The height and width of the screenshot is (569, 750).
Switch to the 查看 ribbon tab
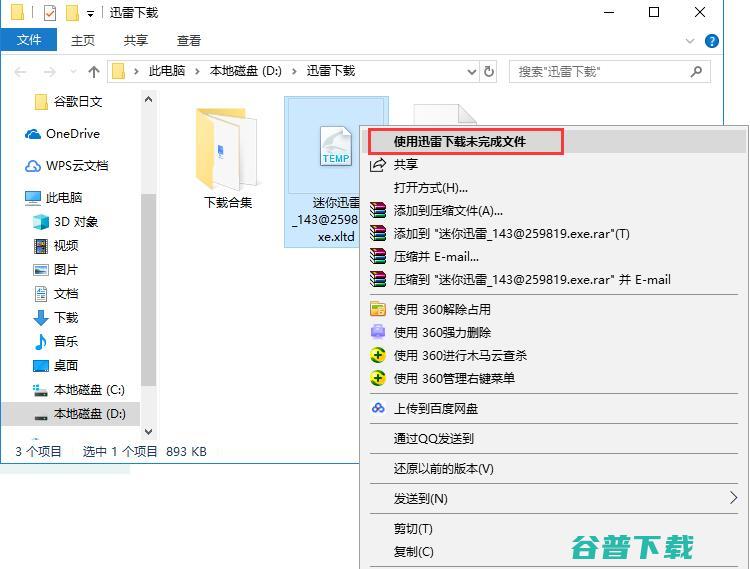point(189,41)
